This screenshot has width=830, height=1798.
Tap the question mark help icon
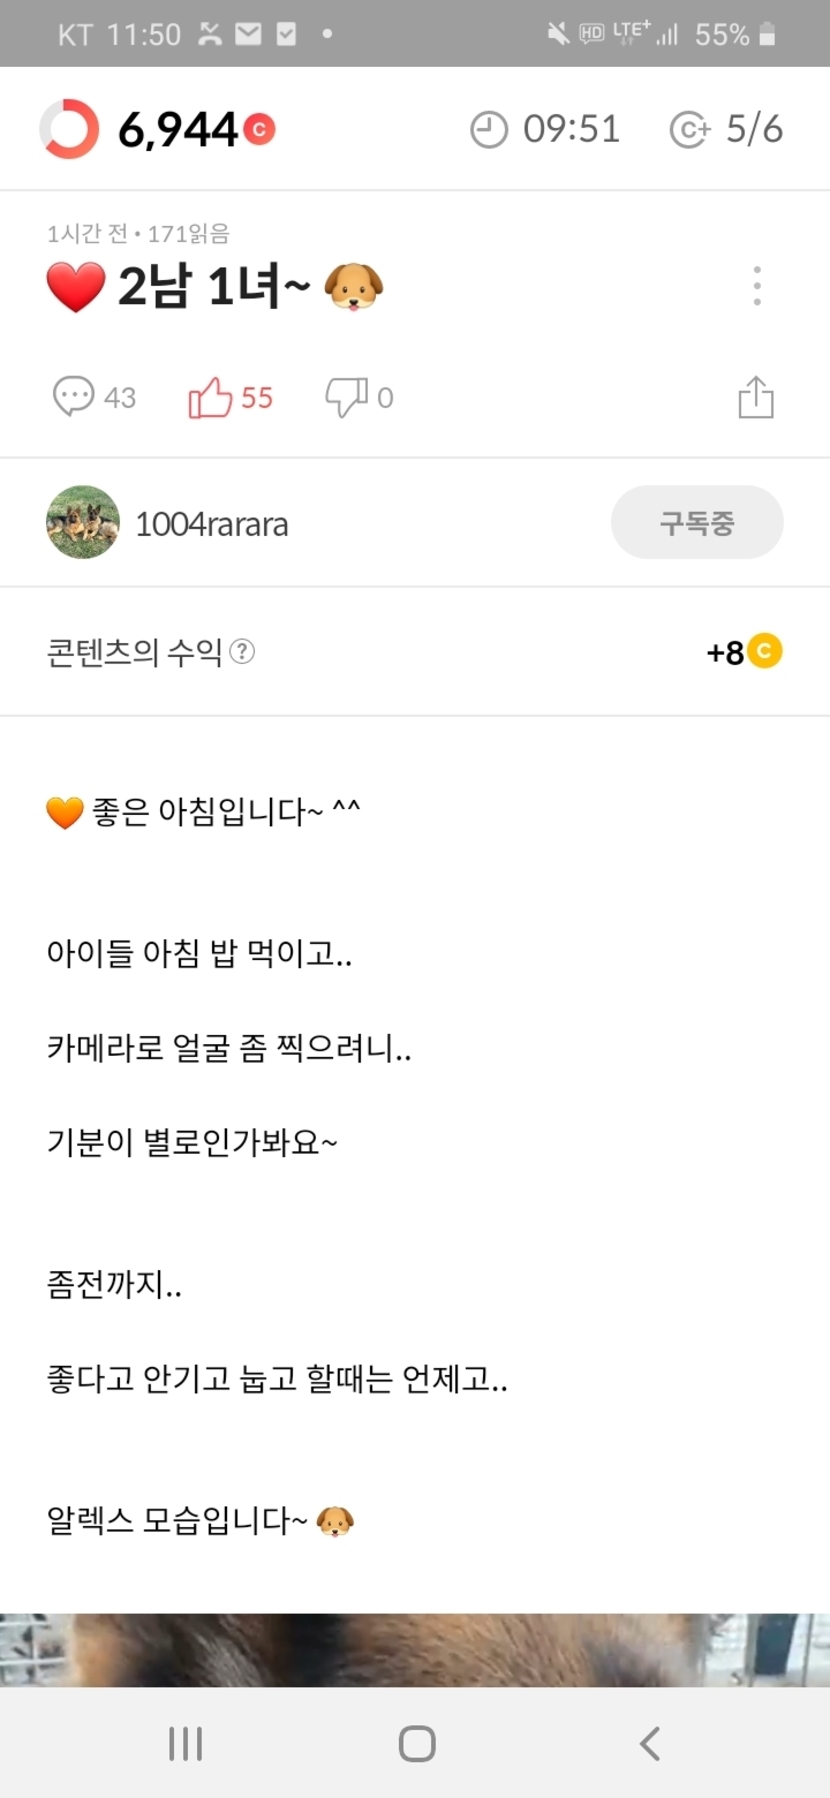(x=242, y=652)
